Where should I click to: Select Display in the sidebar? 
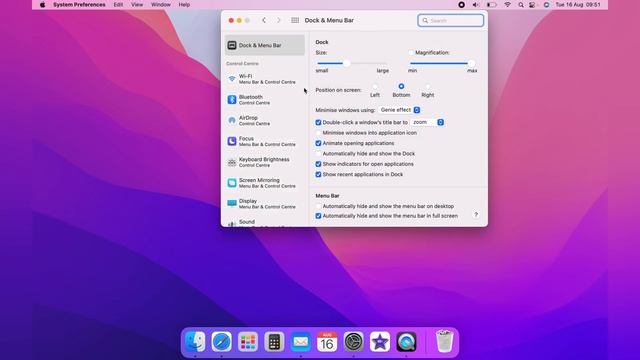click(264, 204)
